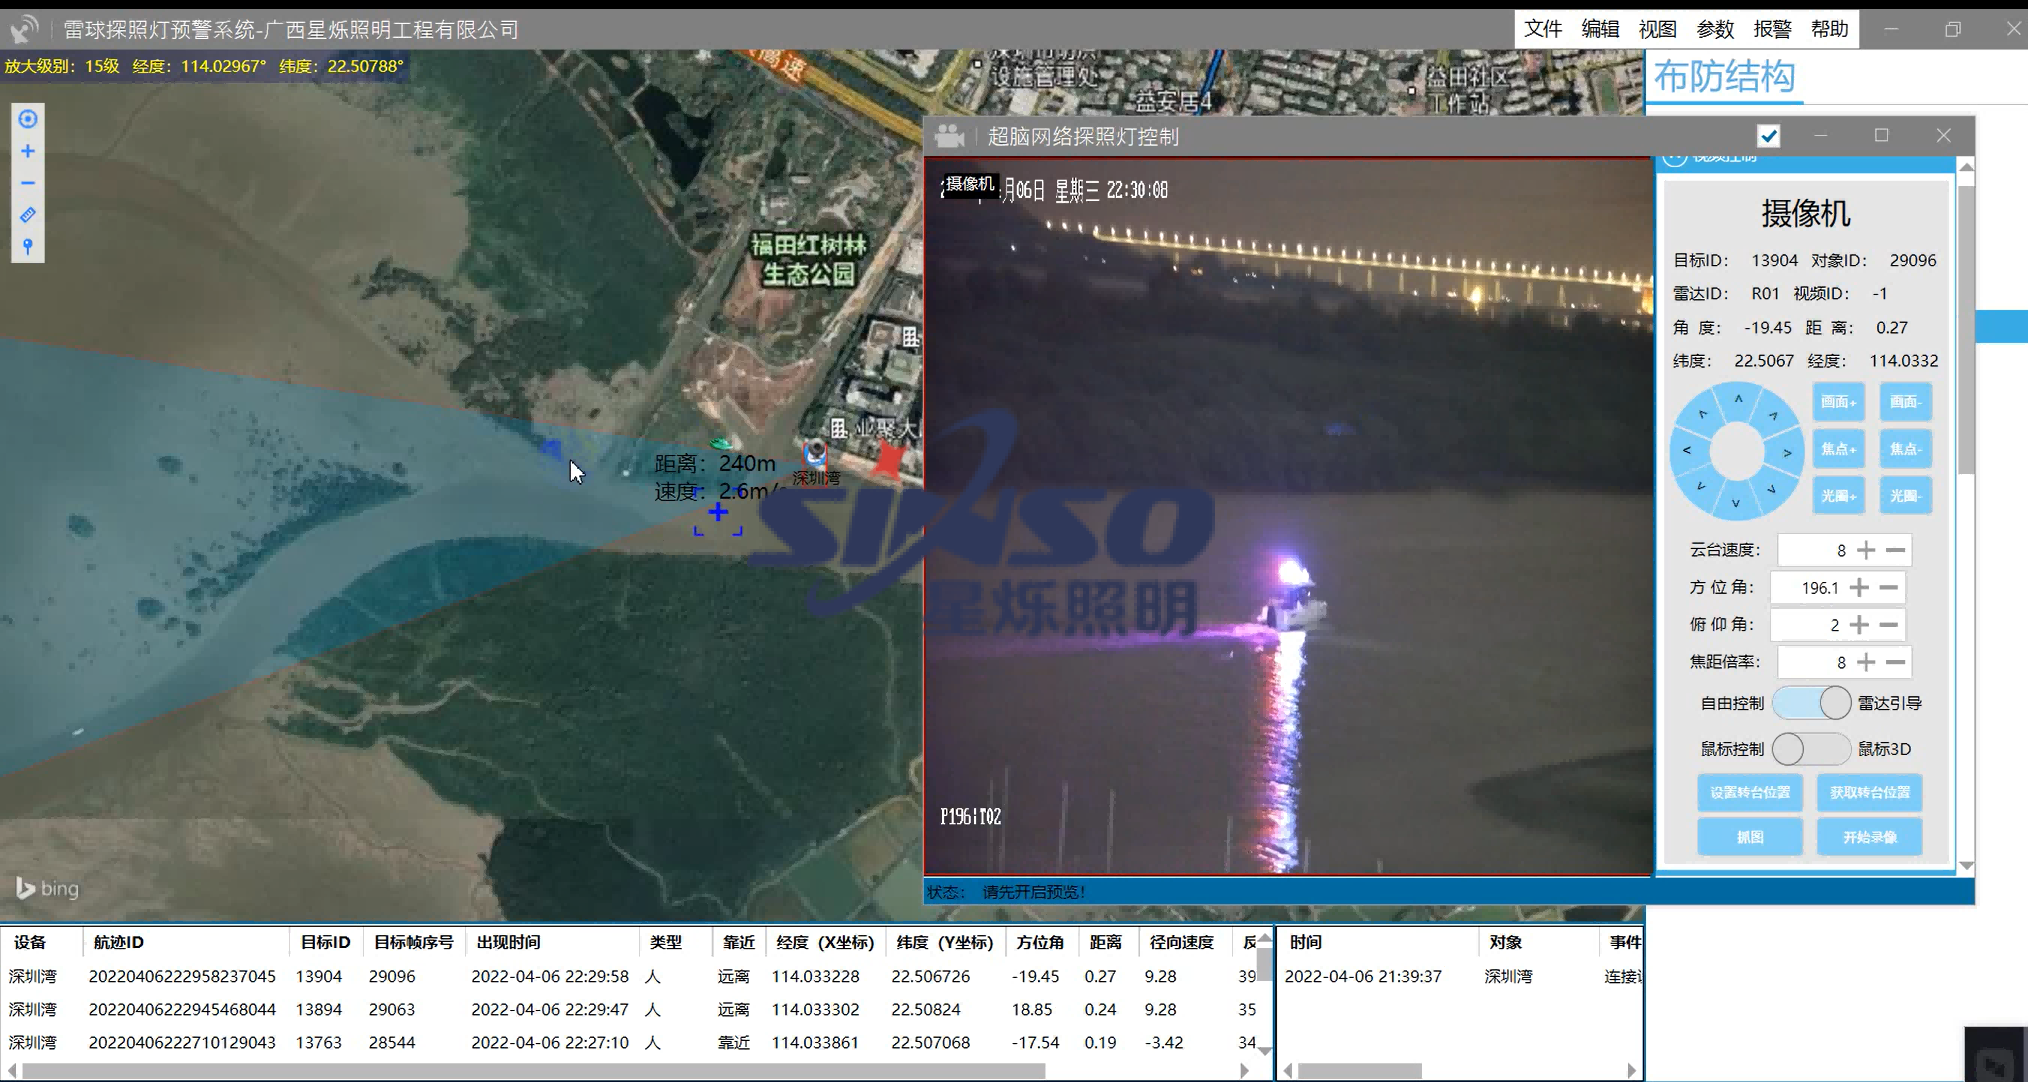
Task: Zoom in the map with plus icon
Action: tap(28, 151)
